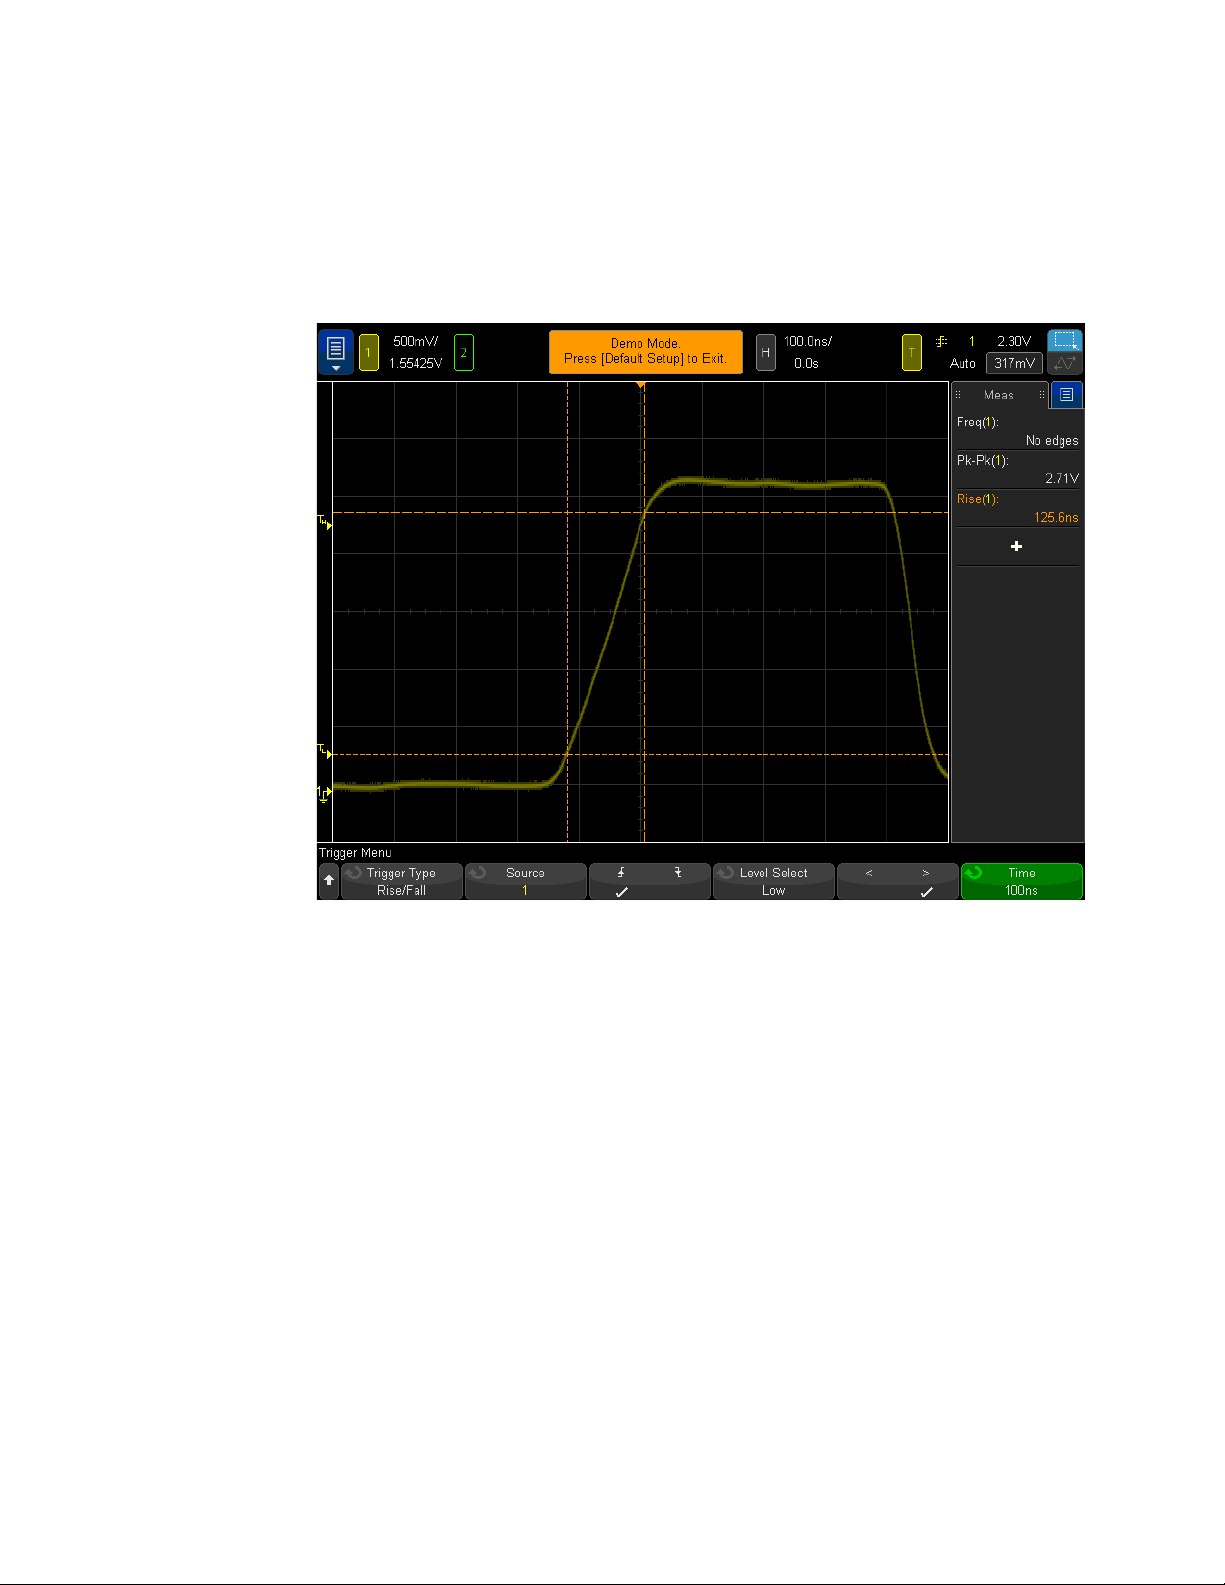Click the channel 1 ground reference marker
This screenshot has width=1225, height=1585.
[324, 794]
